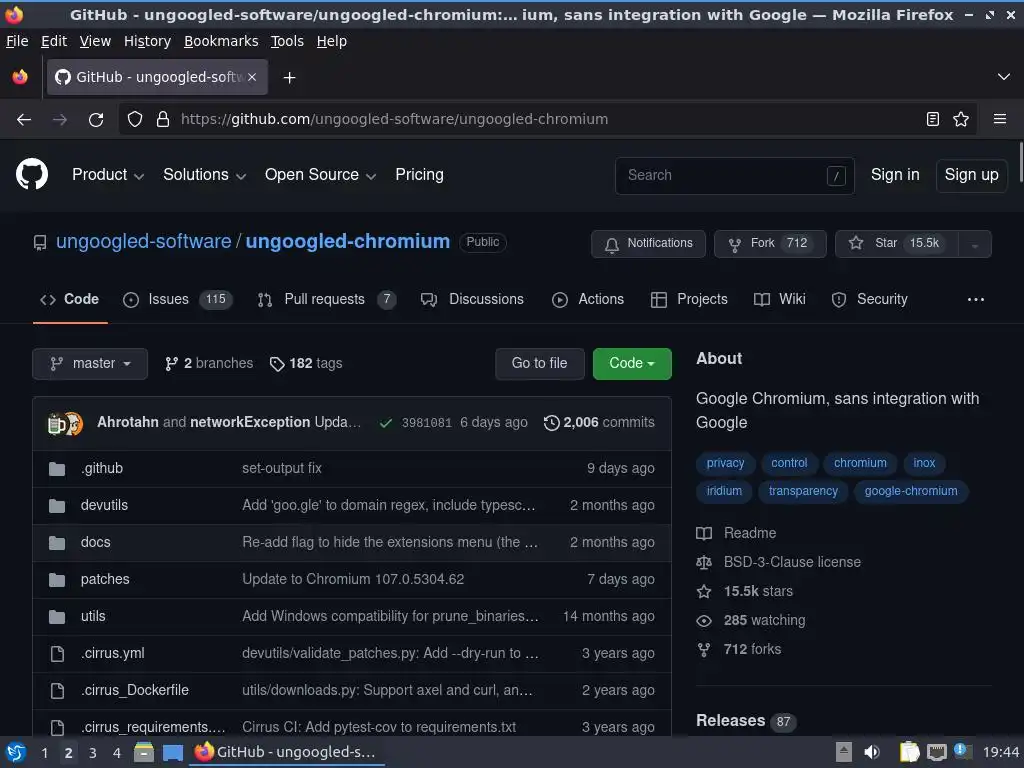The width and height of the screenshot is (1024, 768).
Task: Click Go to file button
Action: (539, 363)
